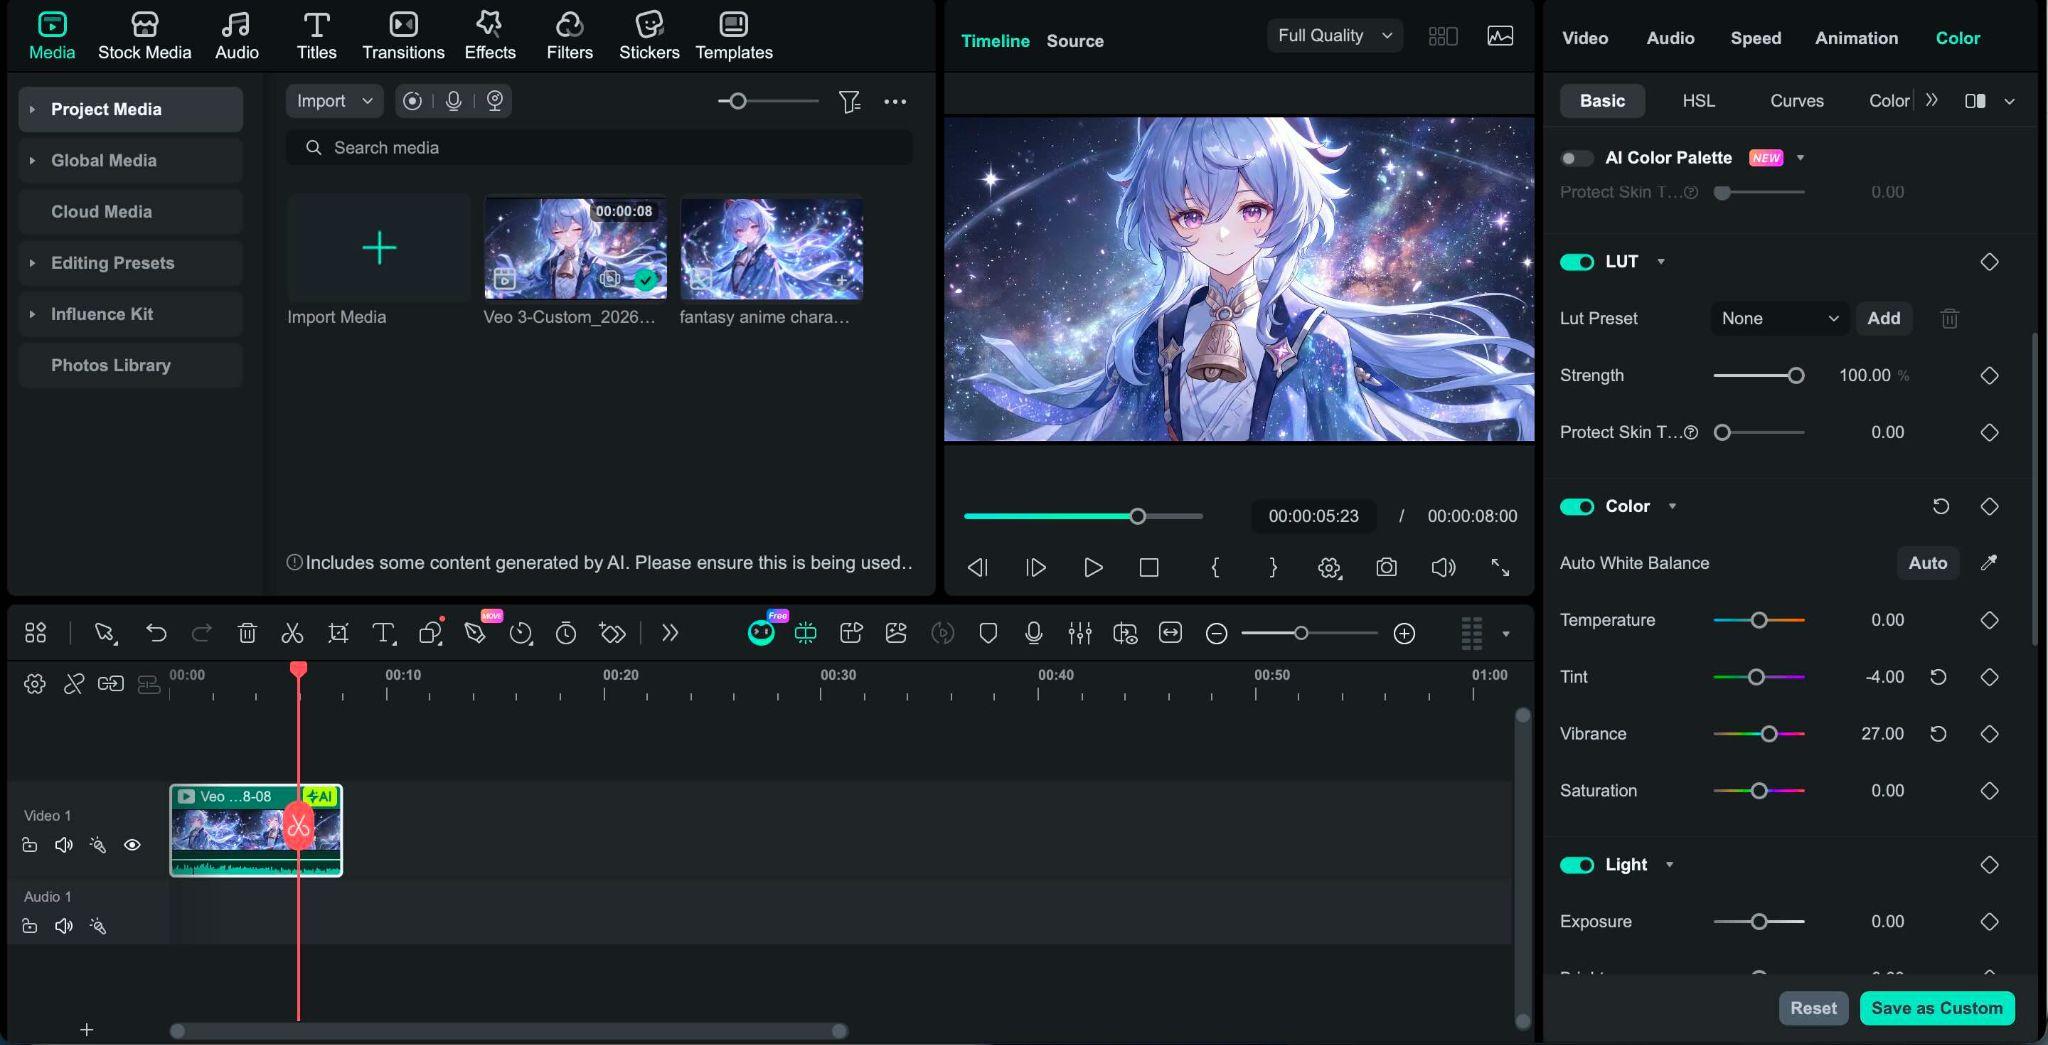This screenshot has height=1045, width=2048.
Task: Record voiceover from timeline microphone icon
Action: 1034,633
